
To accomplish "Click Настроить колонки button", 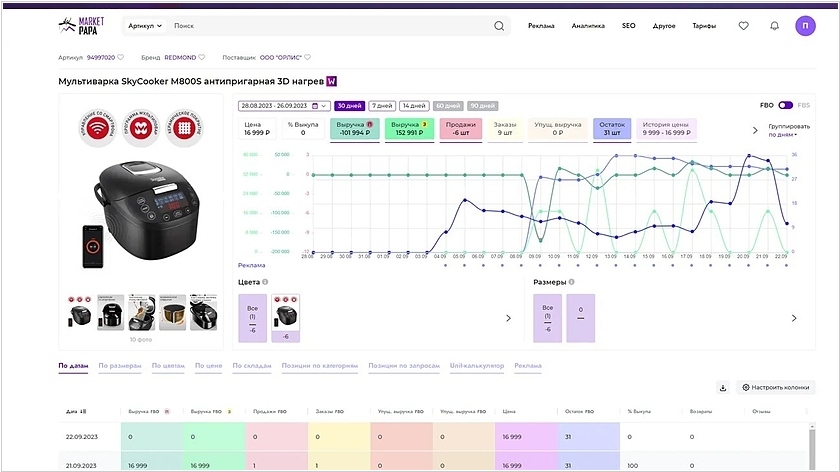I will click(776, 387).
